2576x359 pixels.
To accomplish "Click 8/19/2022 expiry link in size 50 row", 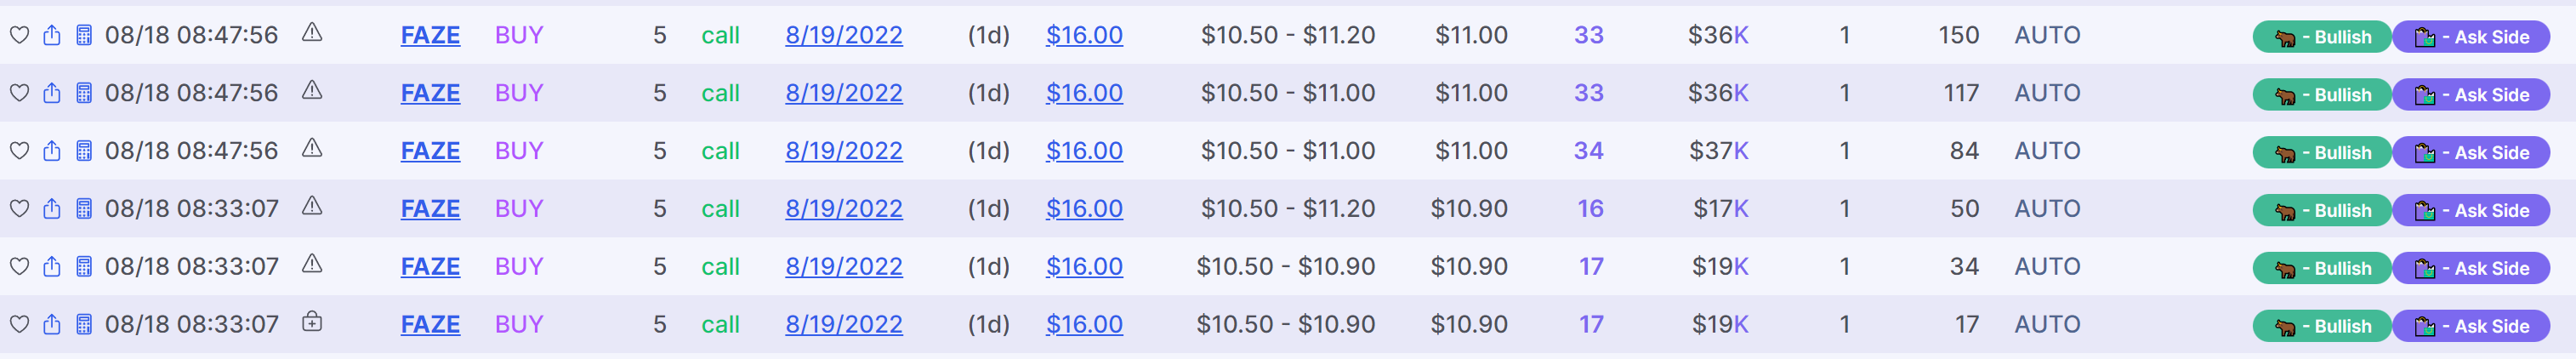I will (844, 209).
